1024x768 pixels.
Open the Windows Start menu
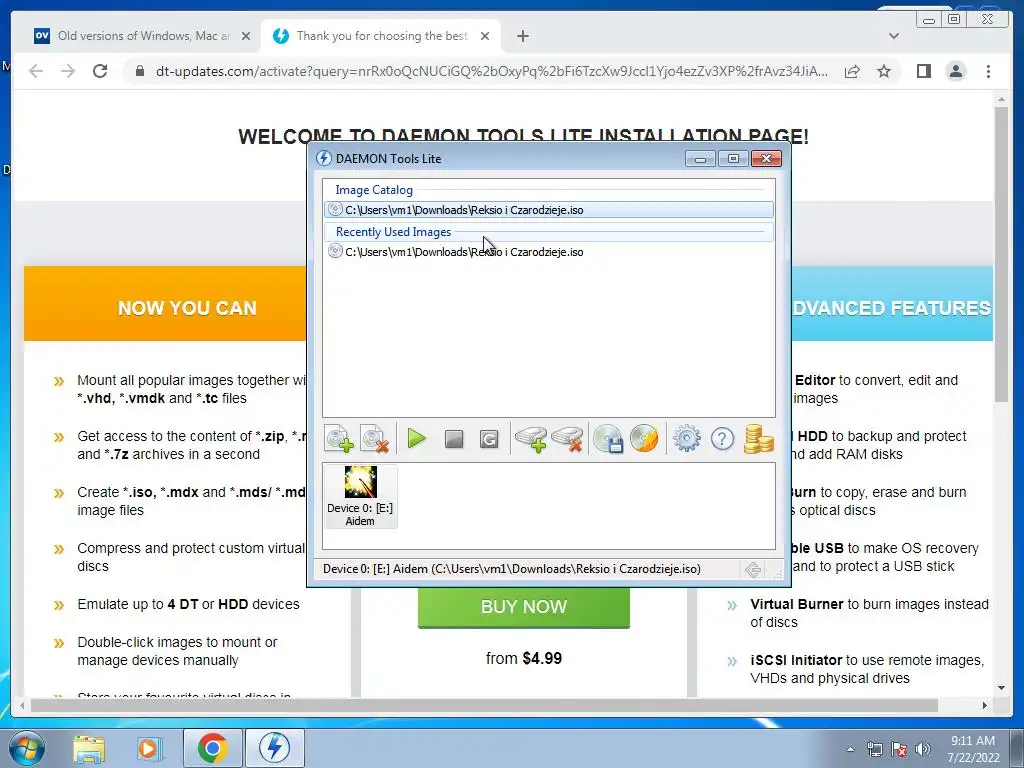pos(26,748)
